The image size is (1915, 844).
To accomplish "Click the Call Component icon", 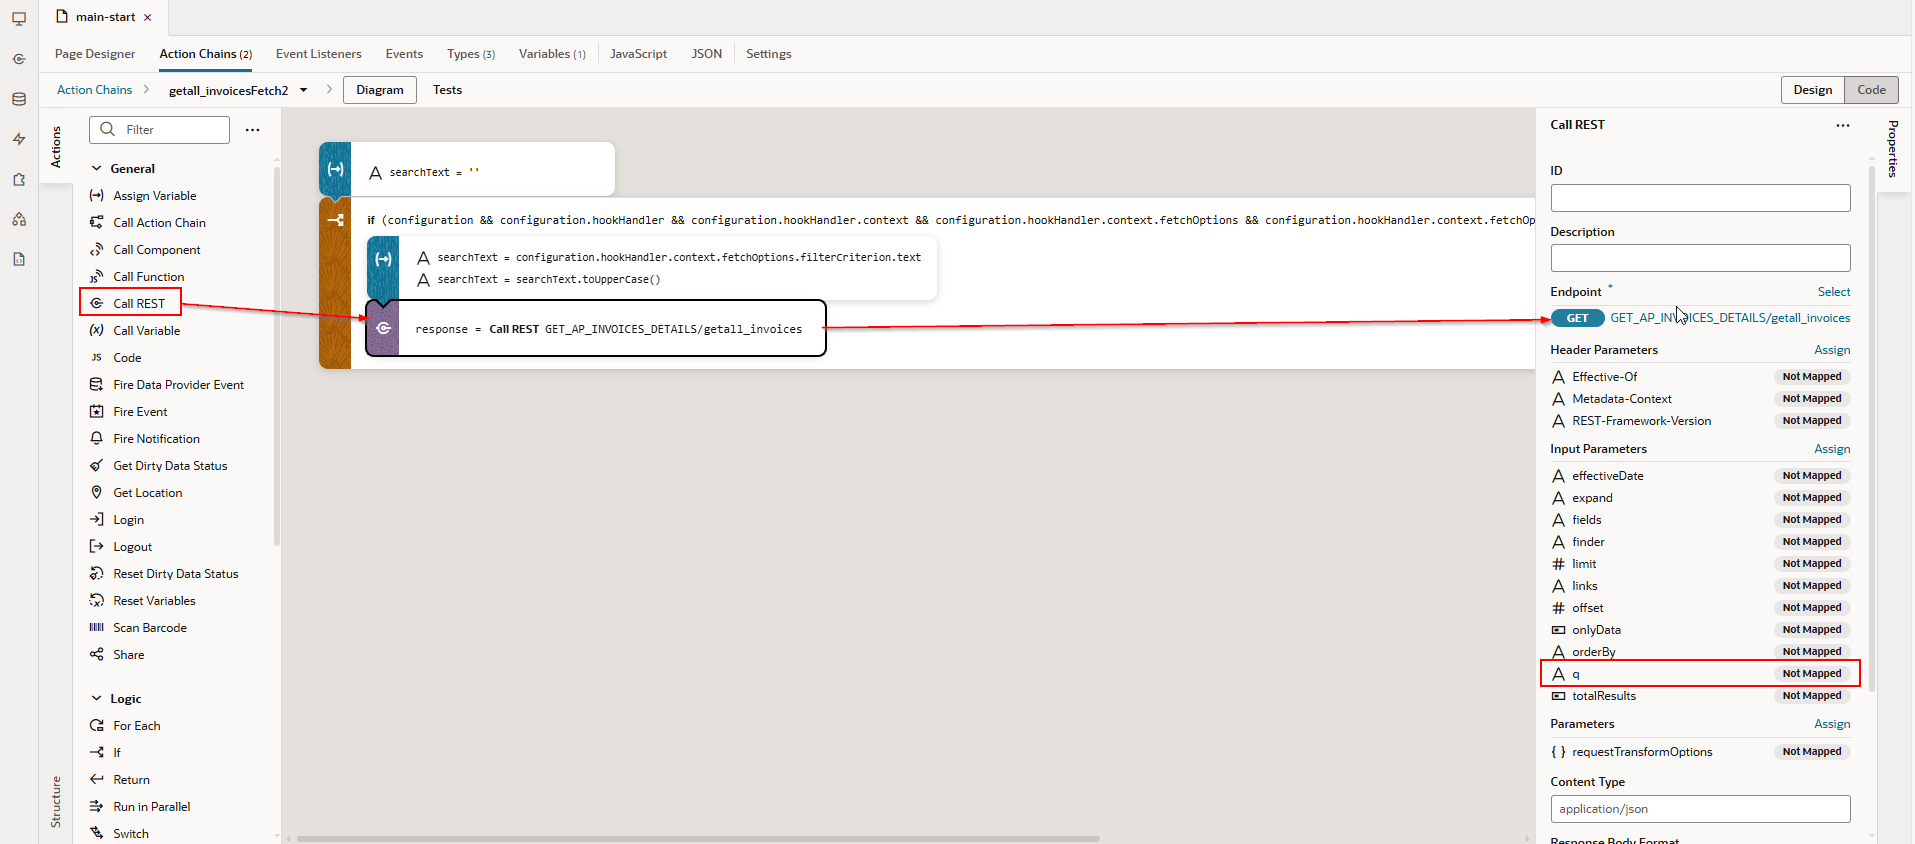I will pos(97,250).
